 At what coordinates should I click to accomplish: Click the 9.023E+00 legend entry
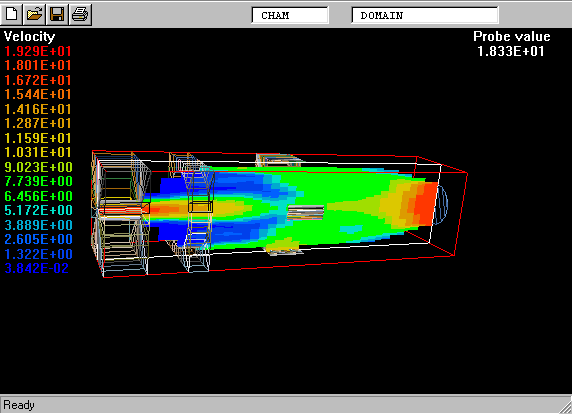(39, 167)
